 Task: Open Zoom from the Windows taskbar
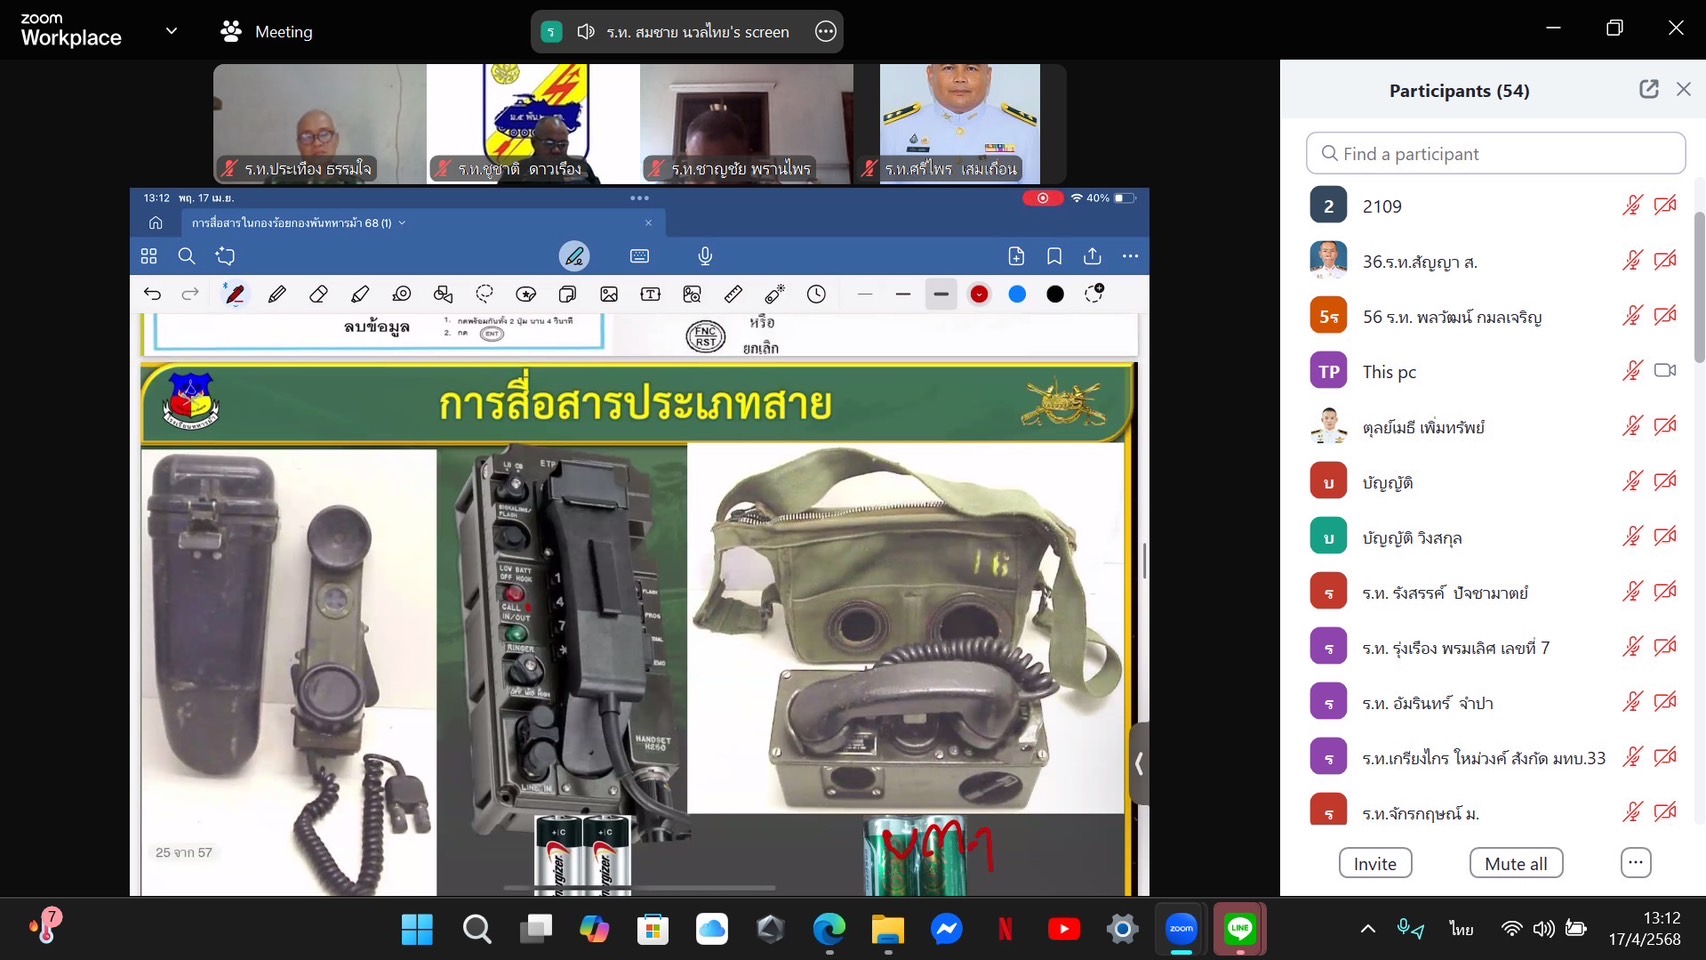point(1181,929)
